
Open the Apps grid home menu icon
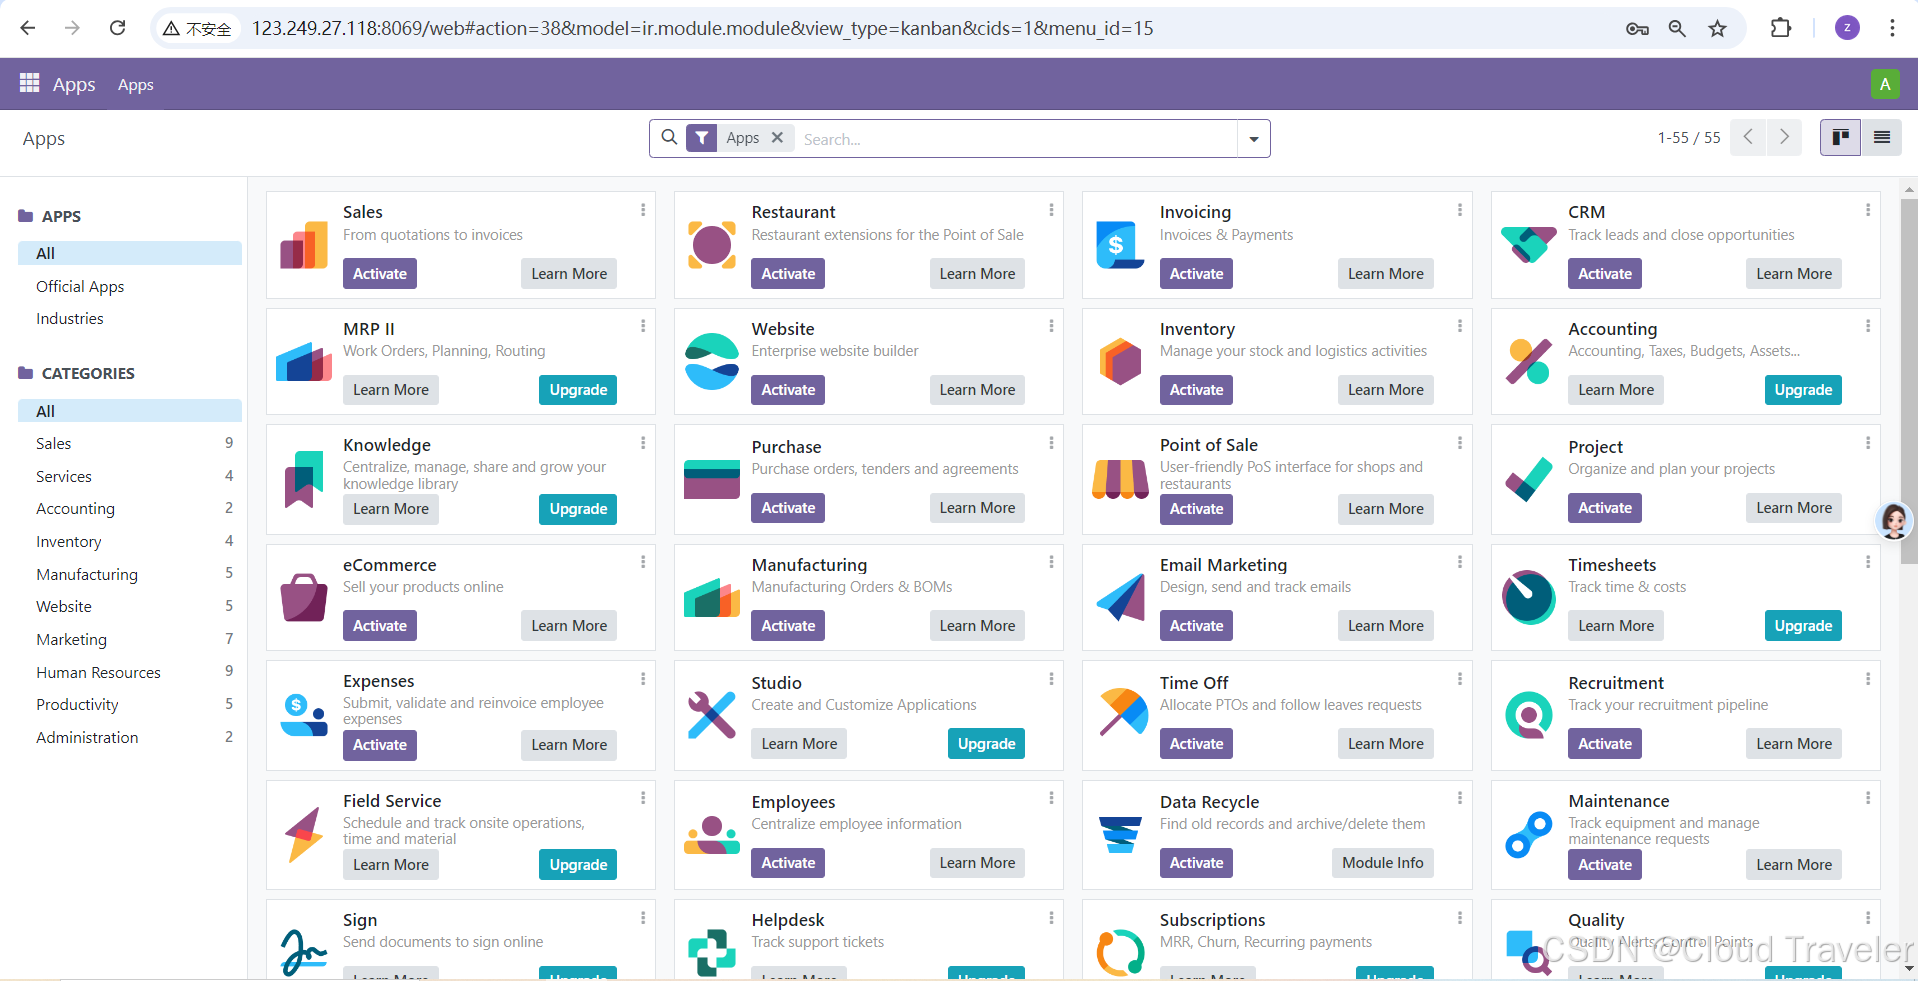pos(30,83)
